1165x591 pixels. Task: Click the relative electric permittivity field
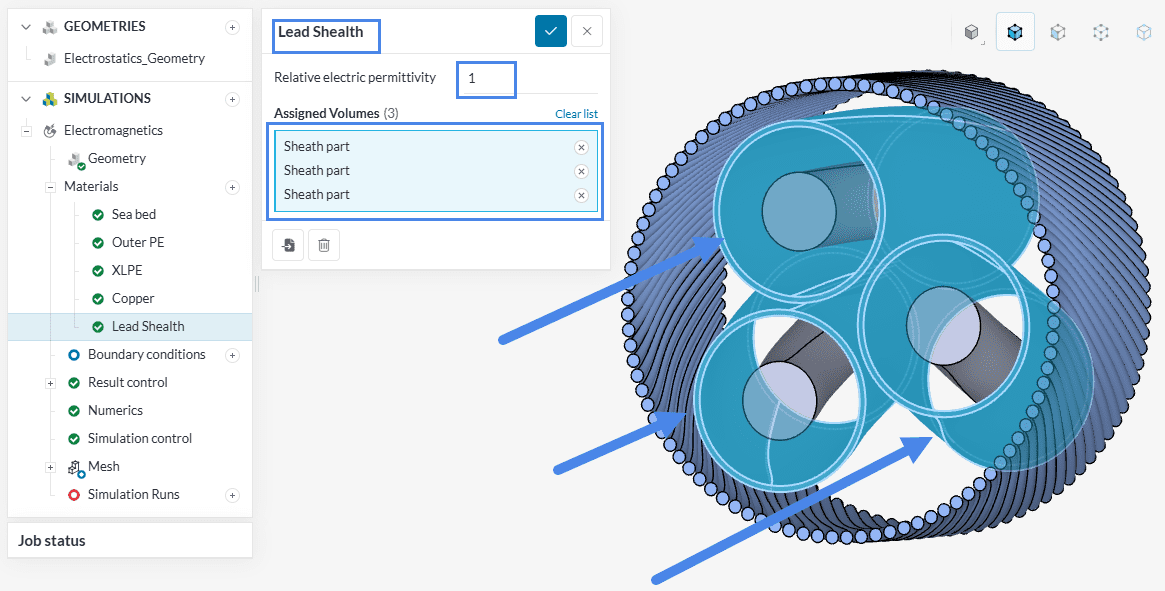(486, 78)
